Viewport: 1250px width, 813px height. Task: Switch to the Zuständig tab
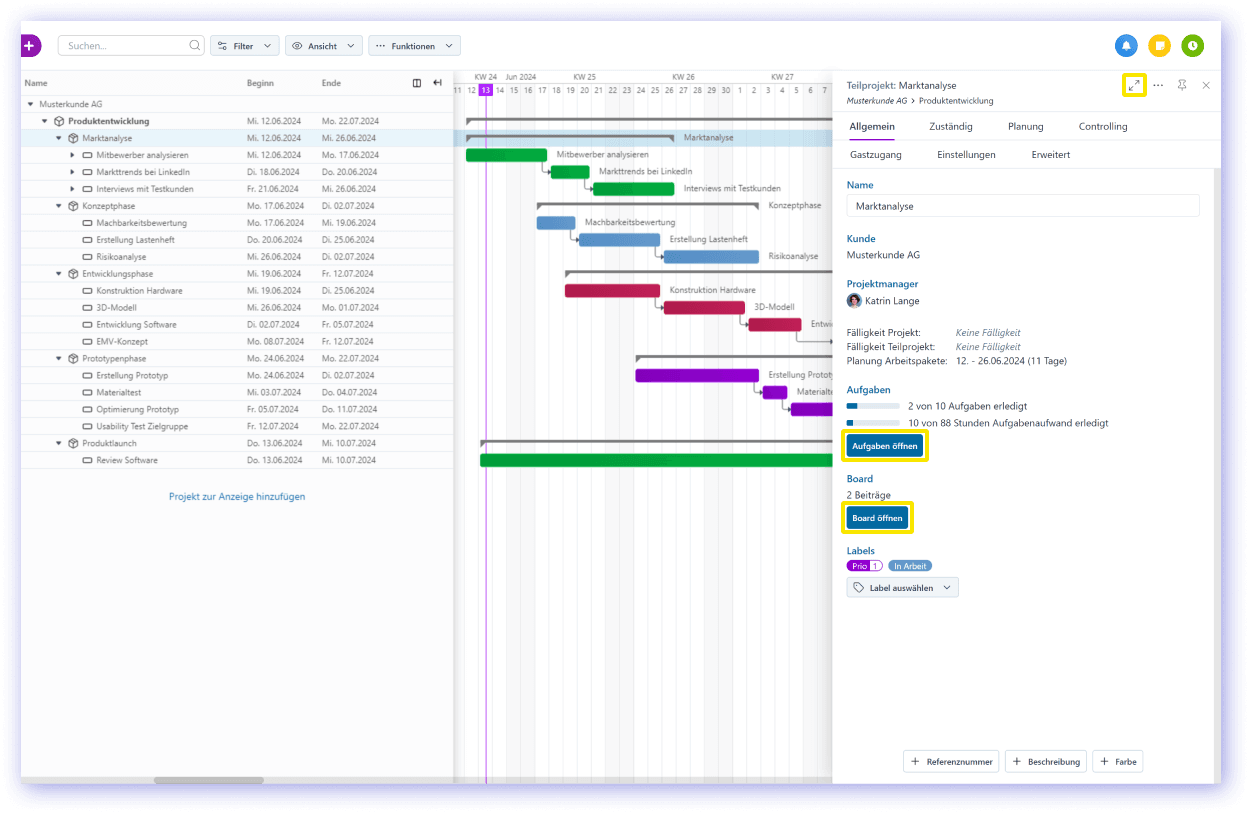point(950,127)
